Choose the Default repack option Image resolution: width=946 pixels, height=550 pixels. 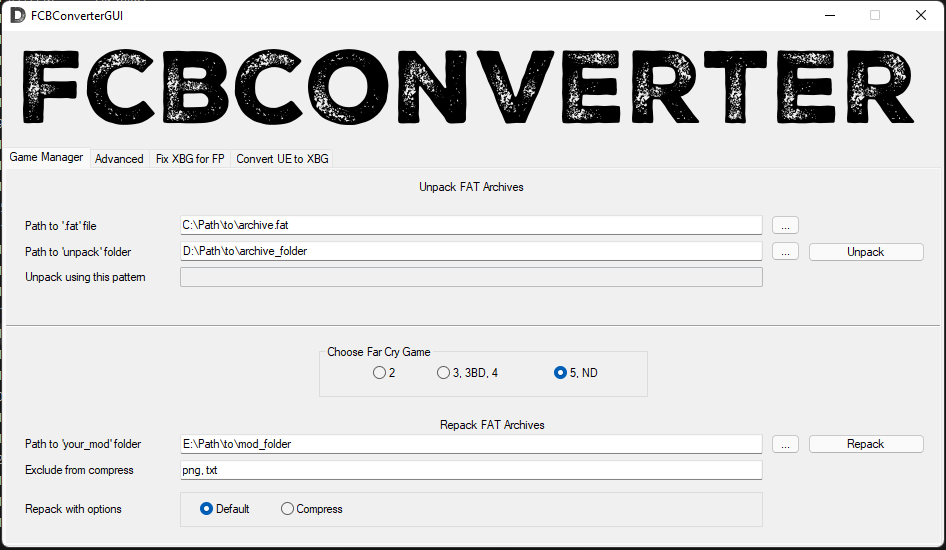pos(224,509)
